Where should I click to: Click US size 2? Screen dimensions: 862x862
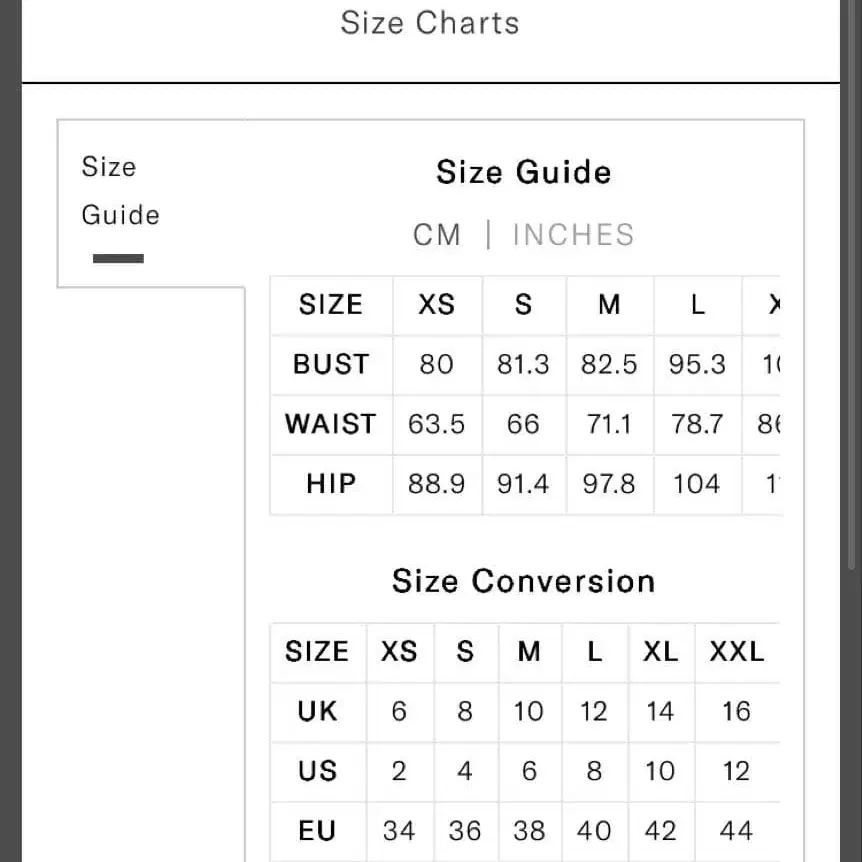(399, 771)
